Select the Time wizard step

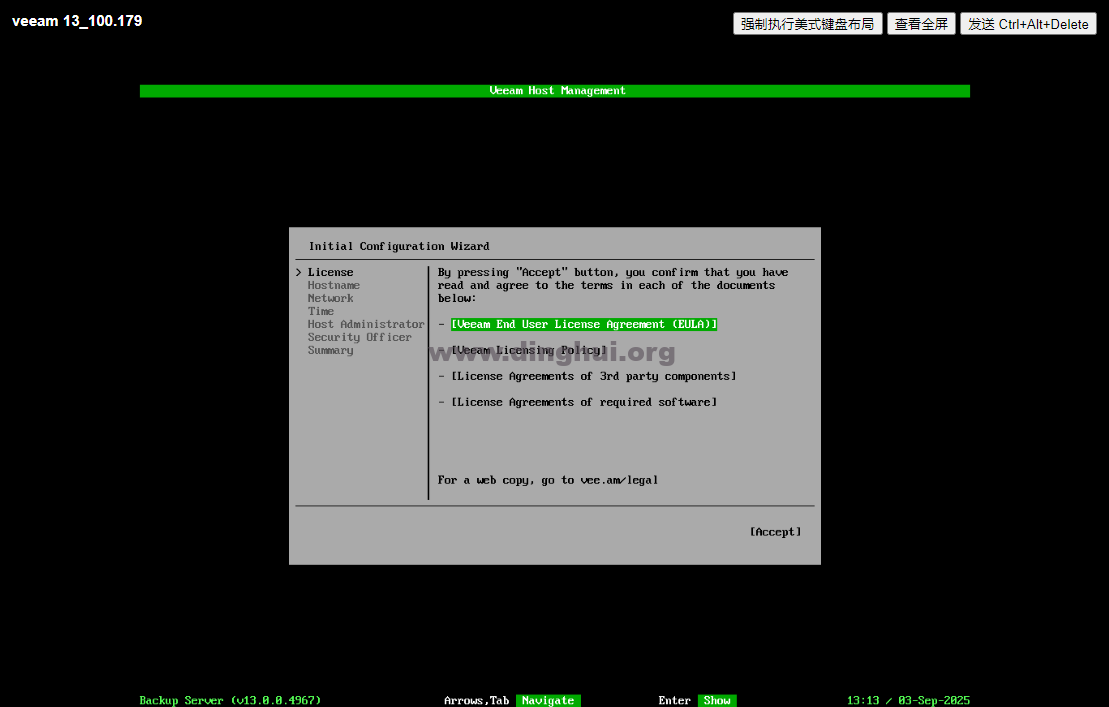pyautogui.click(x=320, y=311)
